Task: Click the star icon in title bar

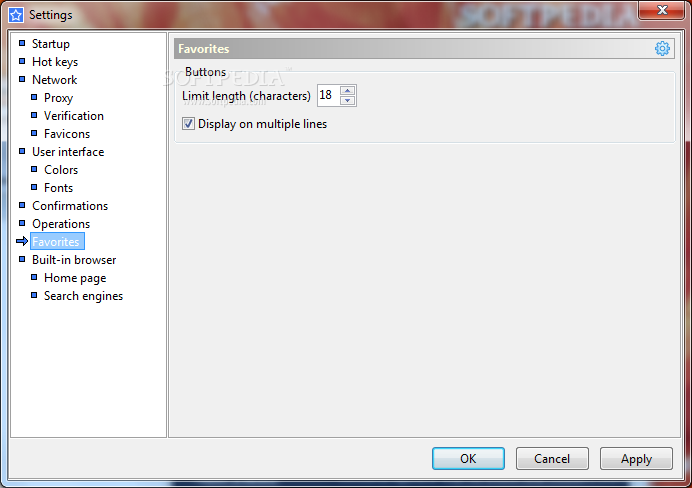Action: point(16,15)
